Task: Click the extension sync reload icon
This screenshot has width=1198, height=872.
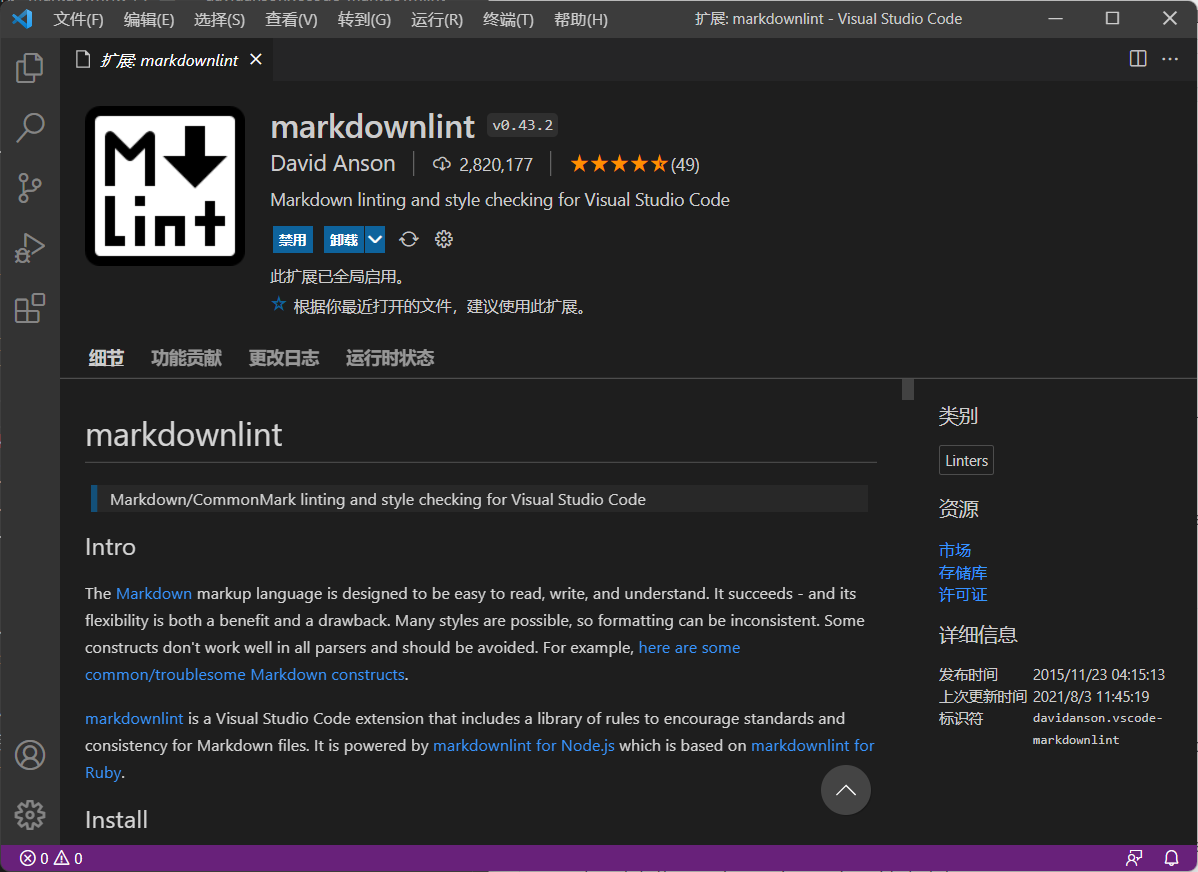Action: pyautogui.click(x=409, y=239)
